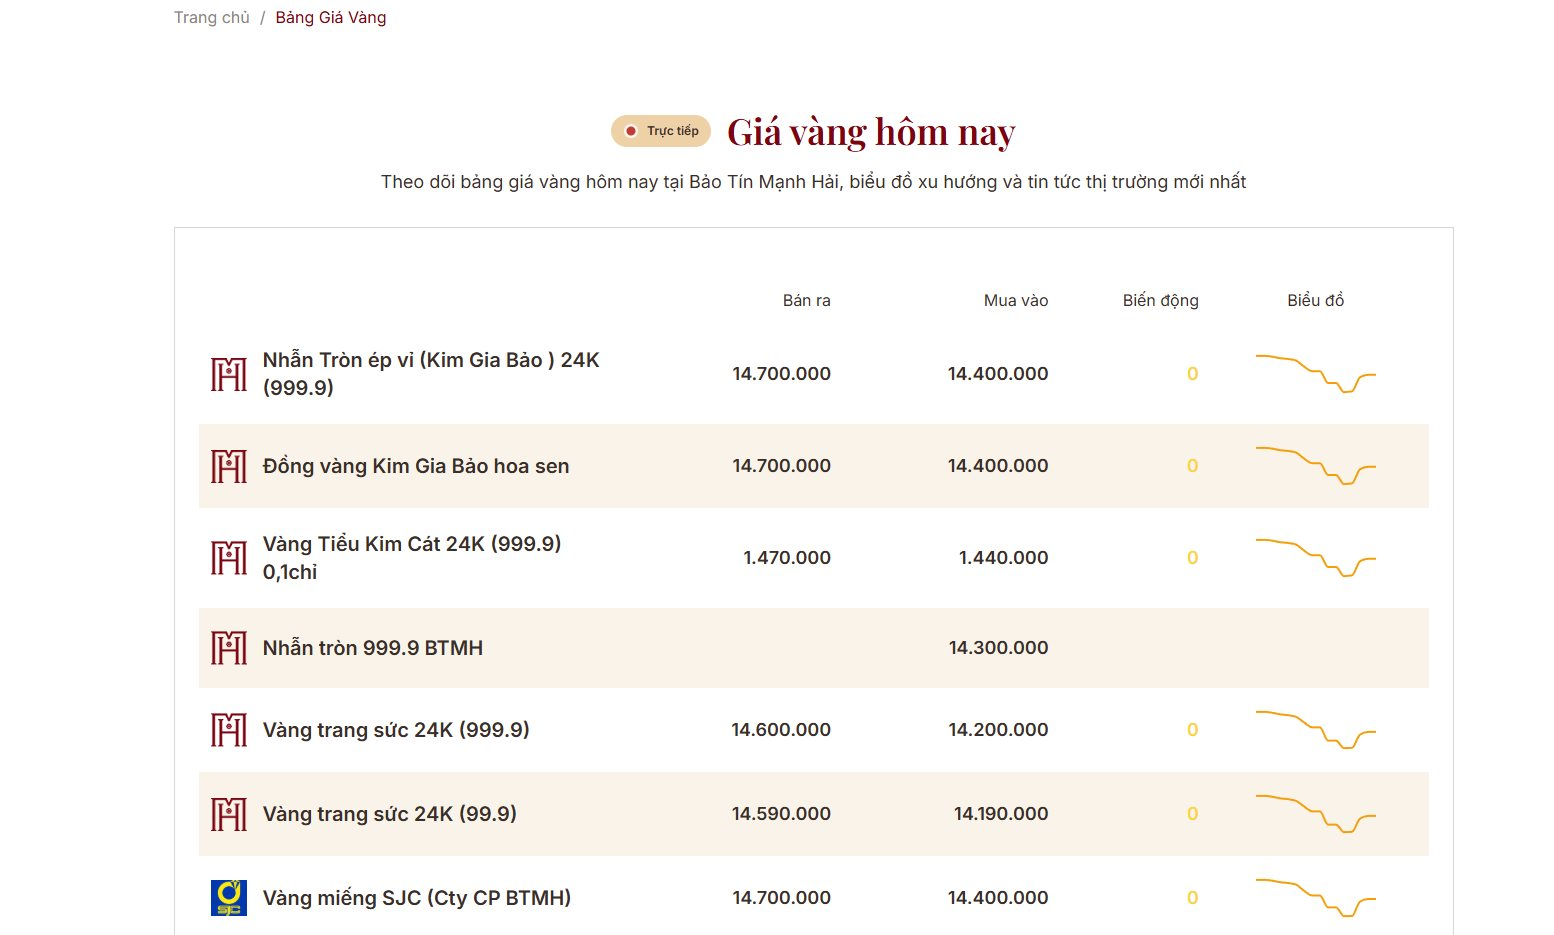Screen dimensions: 1554x935
Task: Click the Giá vàng hôm nay heading
Action: click(x=871, y=132)
